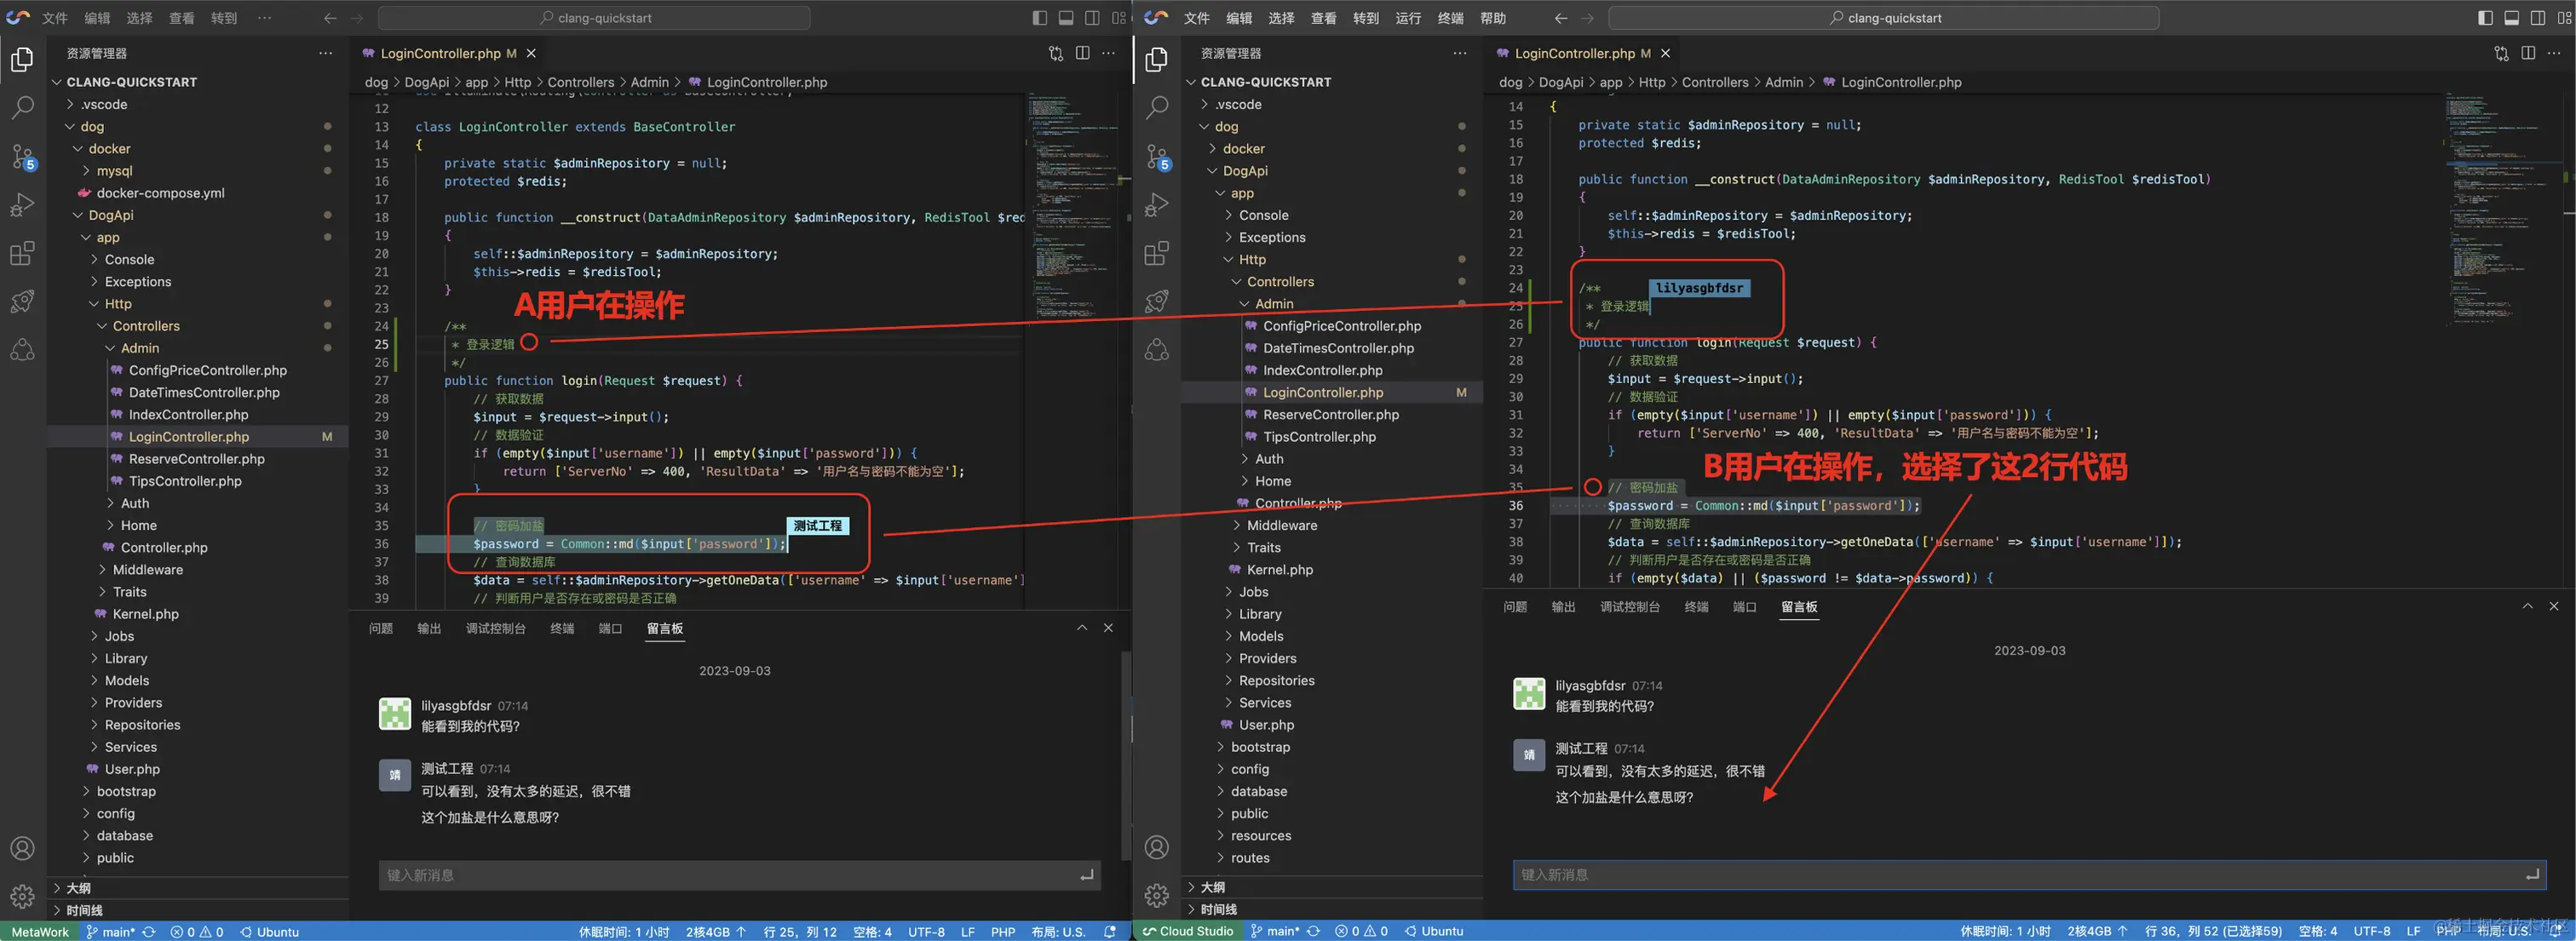Open Run and Debug in right window
Viewport: 2576px width, 941px height.
coord(1156,205)
